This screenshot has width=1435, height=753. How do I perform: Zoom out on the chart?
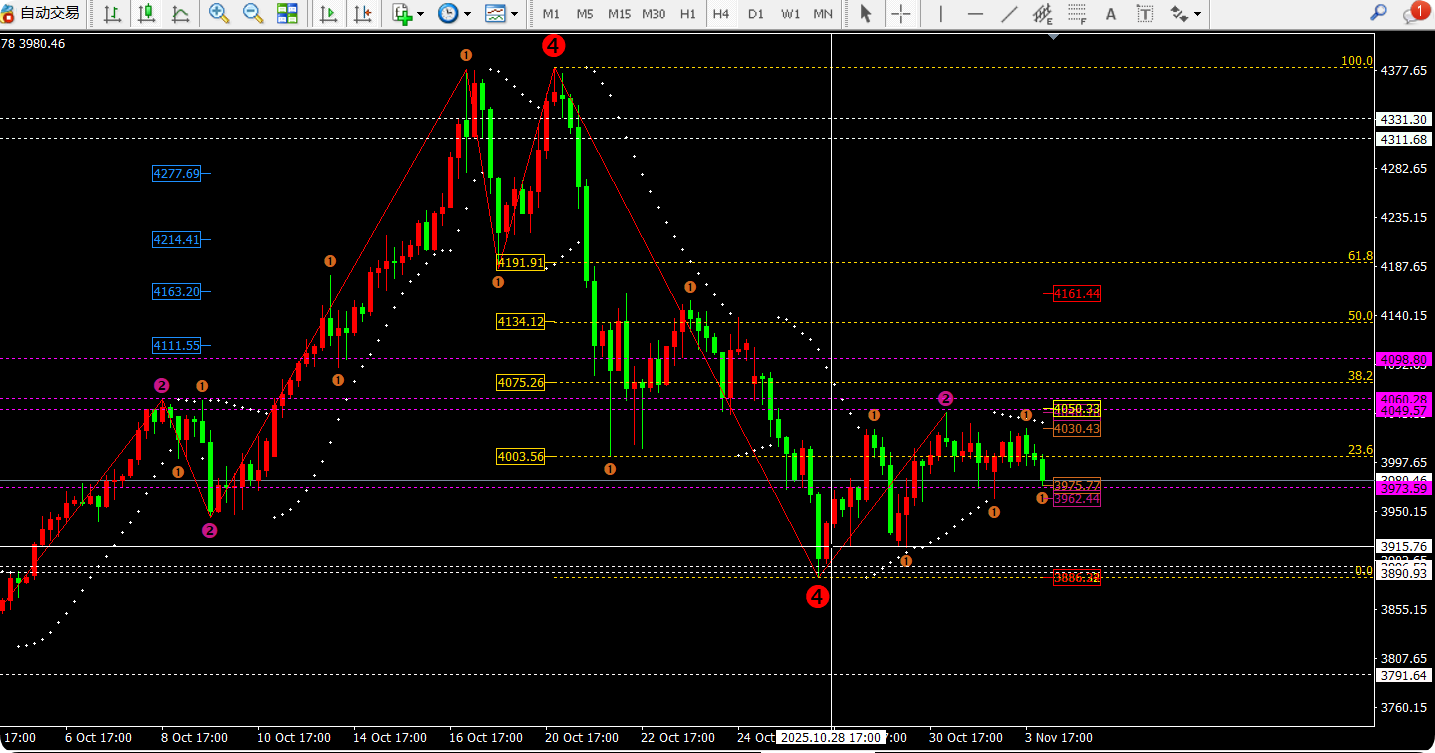(x=253, y=13)
